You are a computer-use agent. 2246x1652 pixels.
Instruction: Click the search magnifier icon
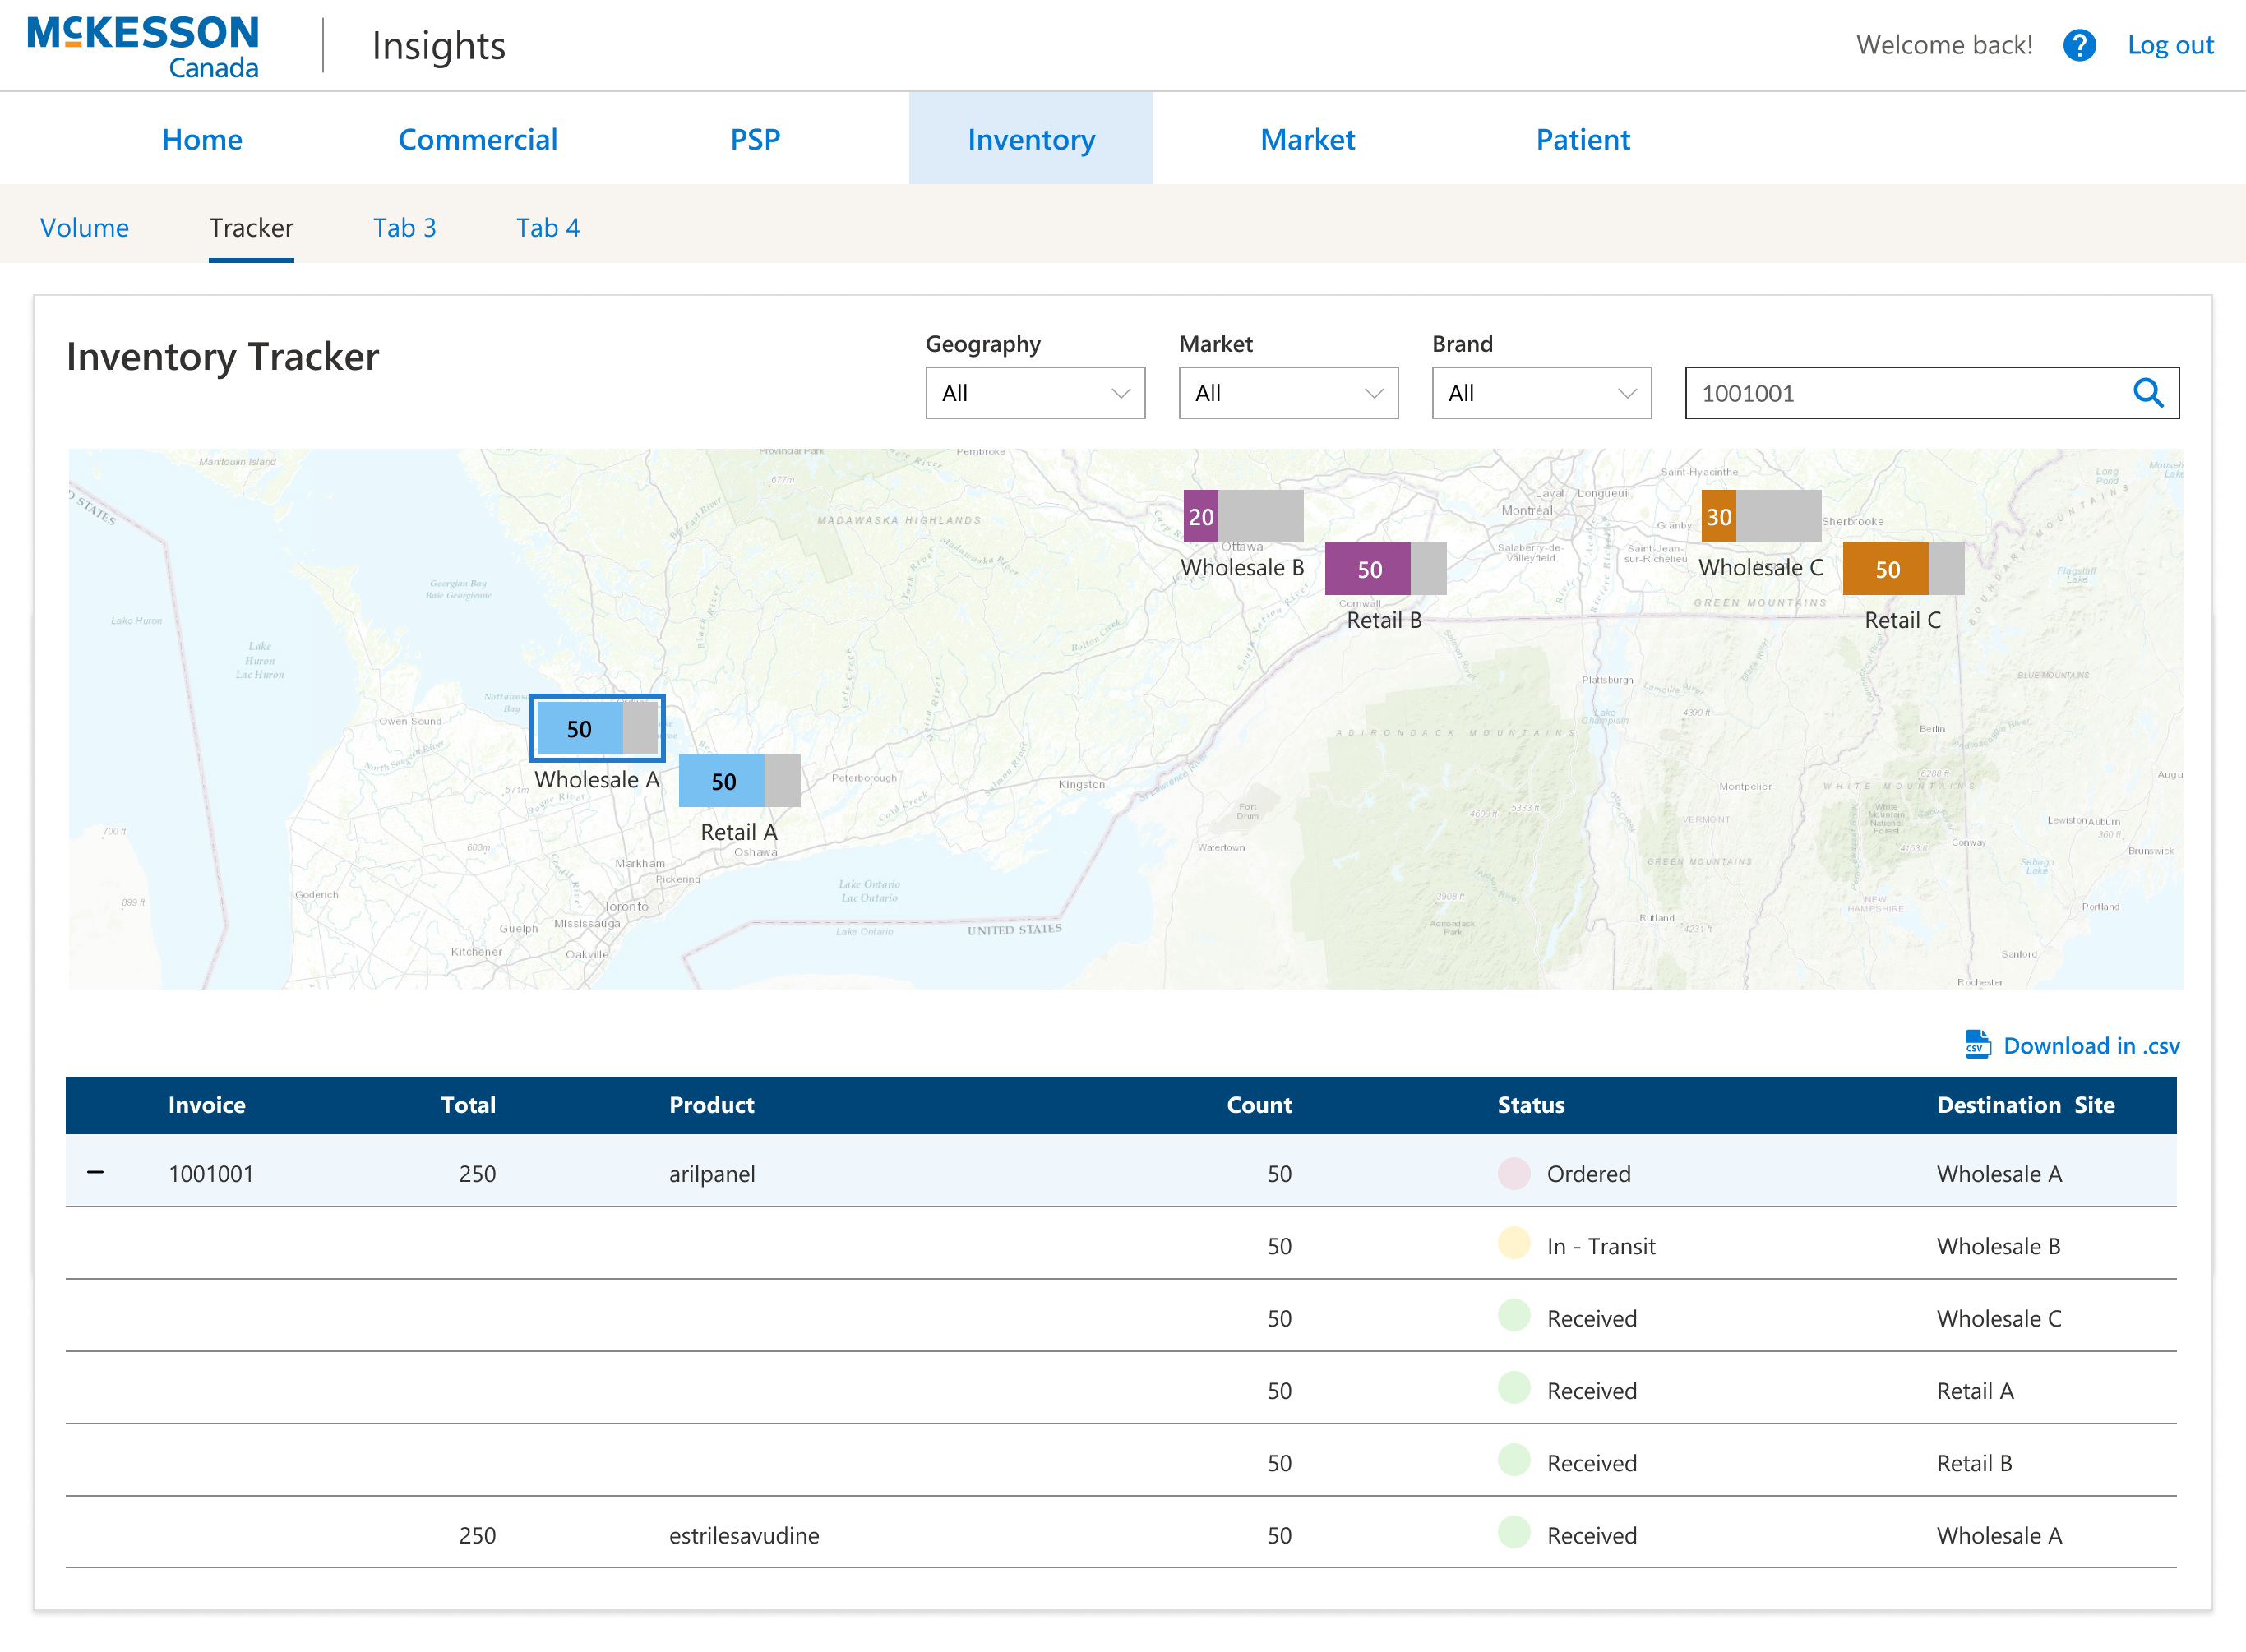(x=2149, y=393)
